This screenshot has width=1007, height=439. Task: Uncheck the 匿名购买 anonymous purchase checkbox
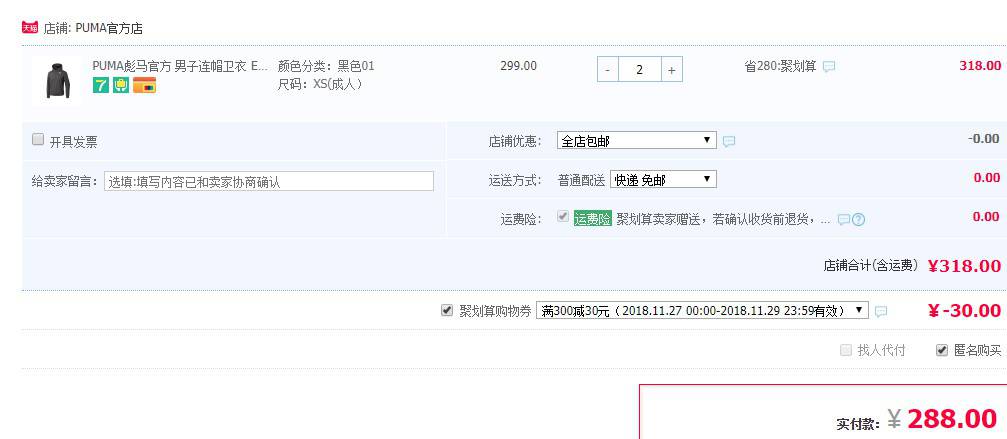tap(941, 350)
